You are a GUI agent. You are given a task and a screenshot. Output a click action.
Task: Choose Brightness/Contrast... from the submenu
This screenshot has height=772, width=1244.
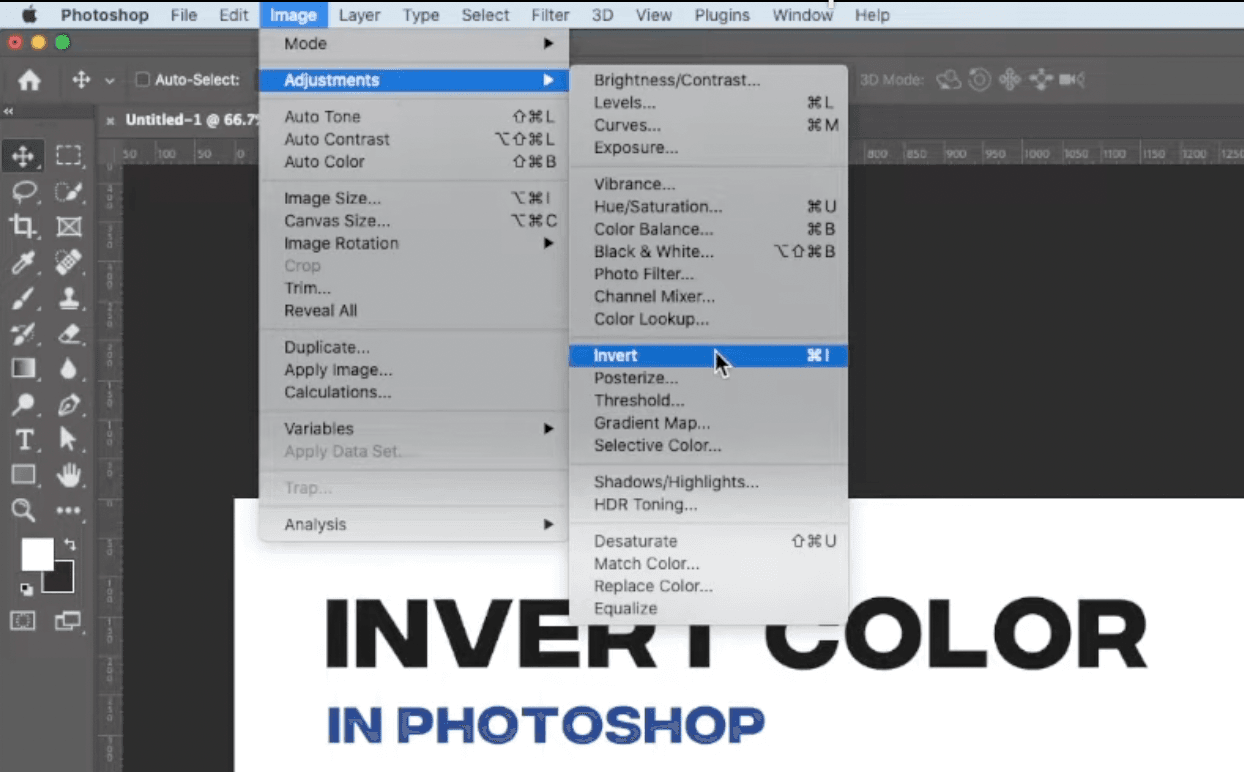[x=708, y=80]
